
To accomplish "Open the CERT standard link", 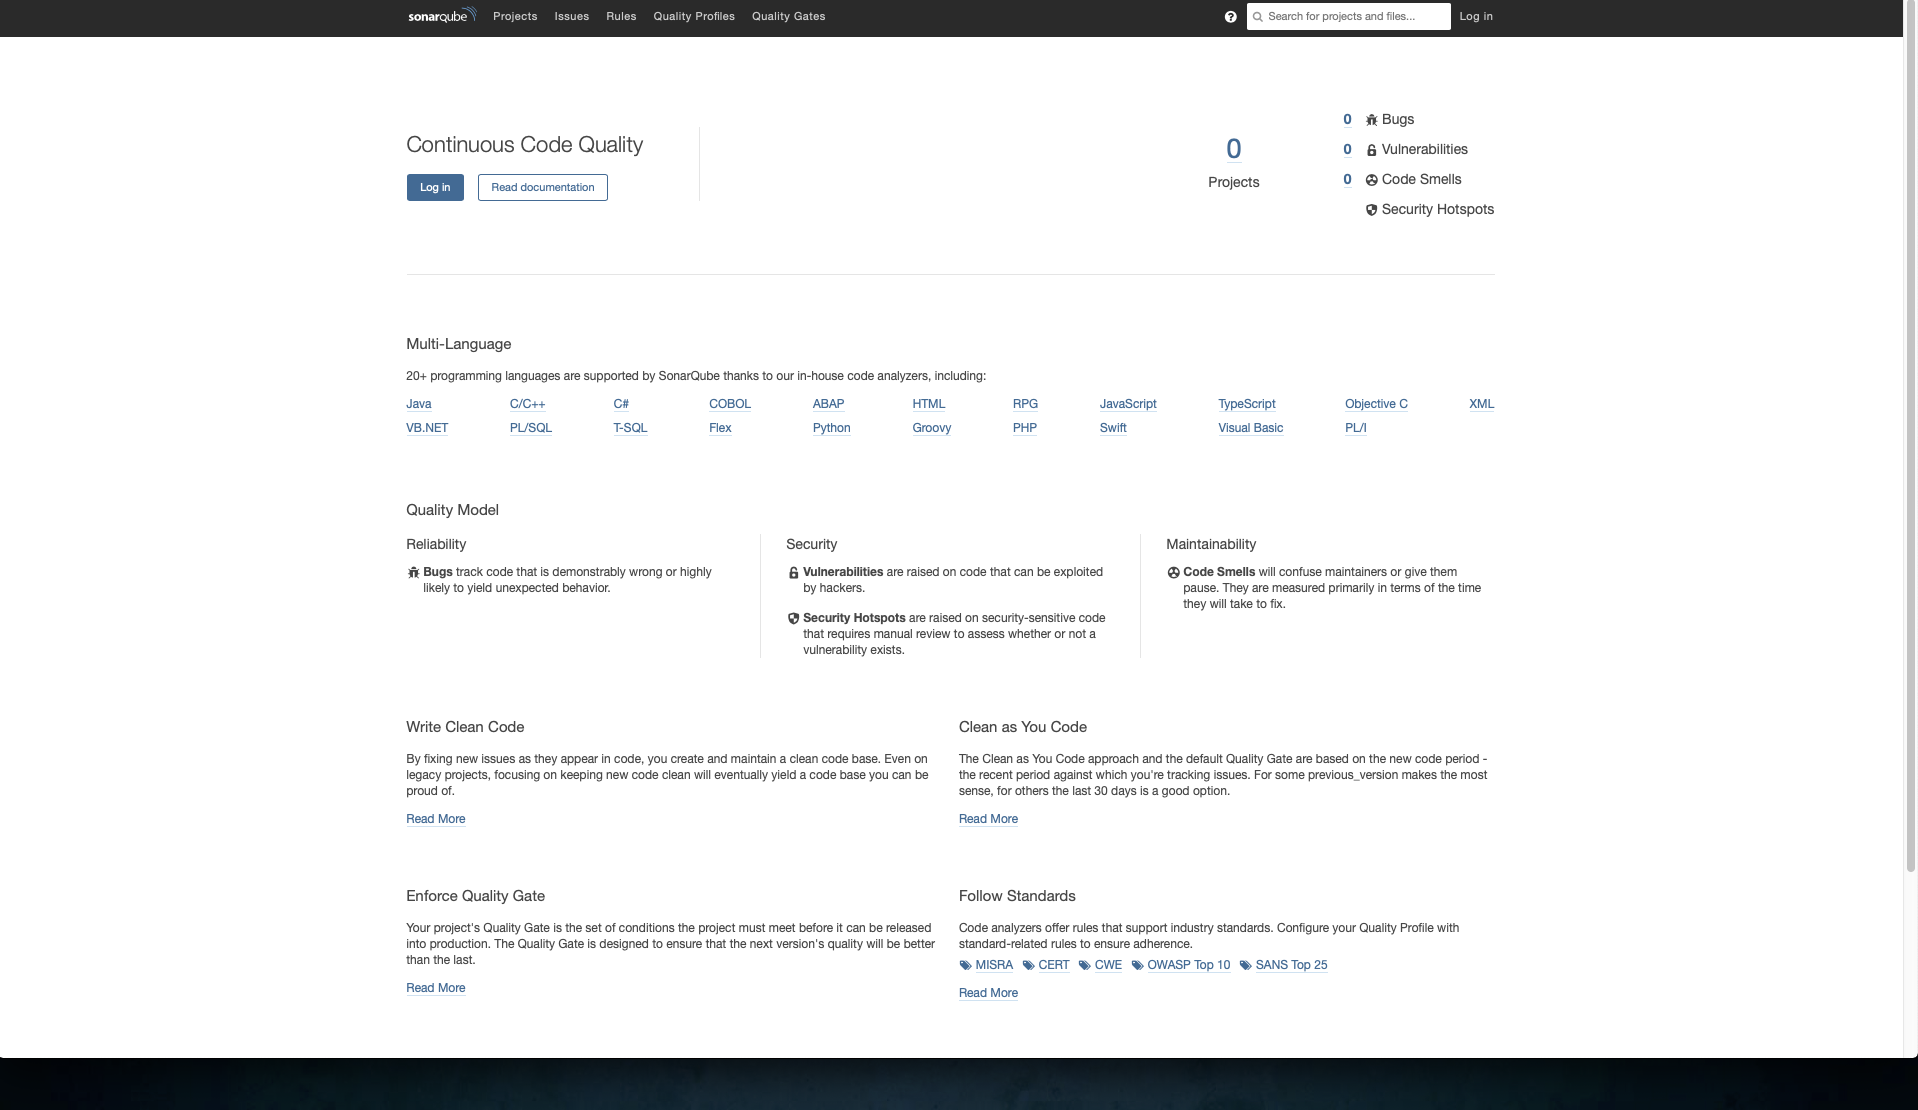I will coord(1054,965).
